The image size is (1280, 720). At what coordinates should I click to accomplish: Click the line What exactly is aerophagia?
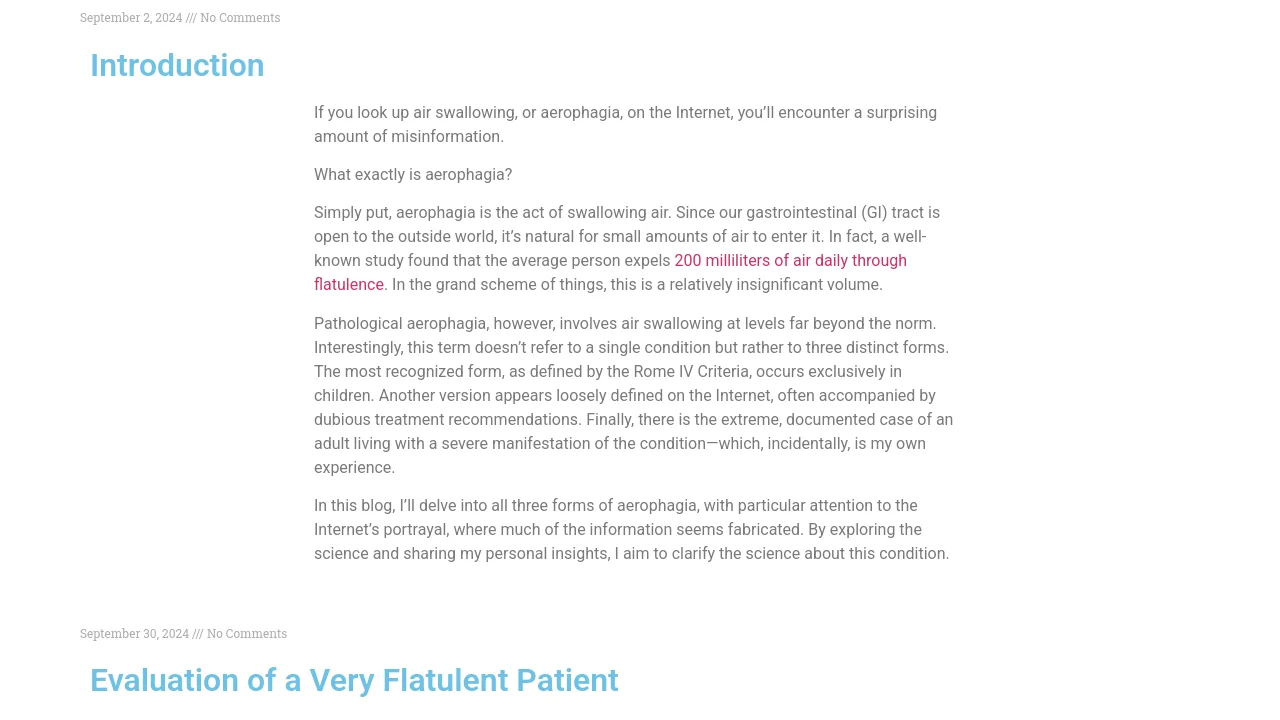tap(413, 175)
